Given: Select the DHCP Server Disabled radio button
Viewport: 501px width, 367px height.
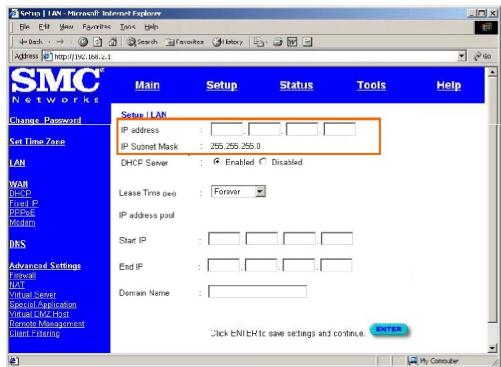Looking at the screenshot, I should [x=263, y=162].
